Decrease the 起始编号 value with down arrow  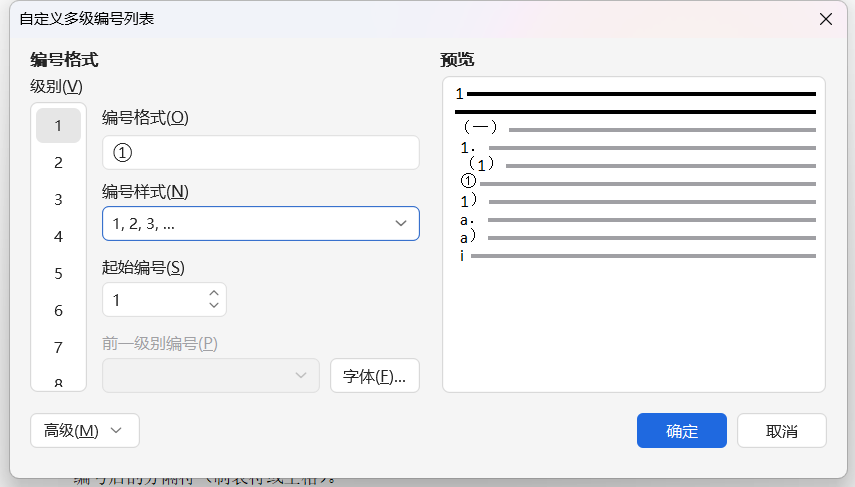click(213, 306)
